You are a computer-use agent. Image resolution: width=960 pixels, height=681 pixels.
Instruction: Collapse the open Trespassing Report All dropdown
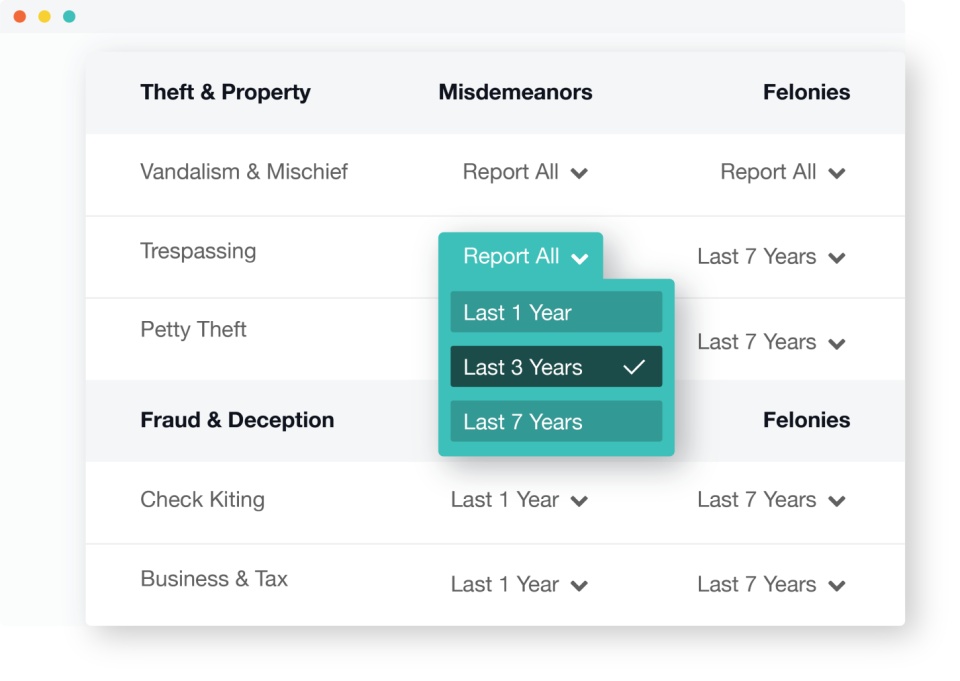(x=521, y=256)
